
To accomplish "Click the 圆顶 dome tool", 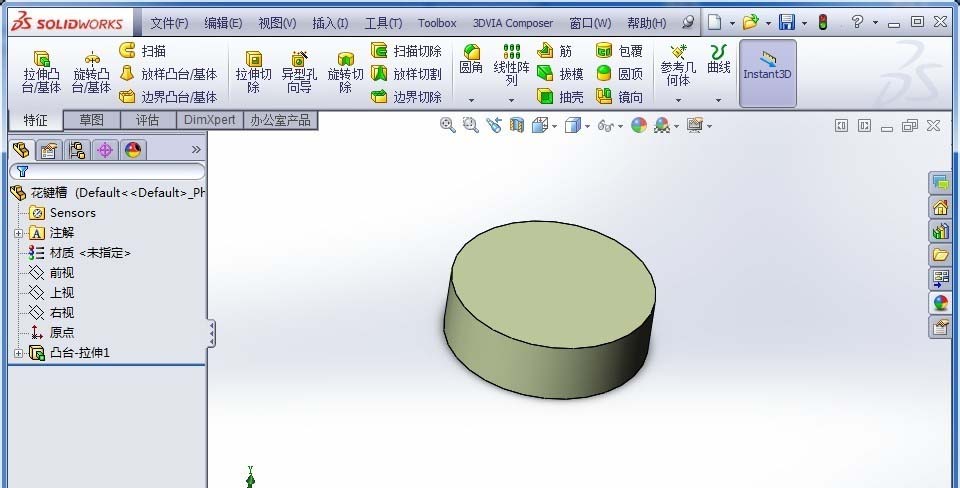I will coord(620,74).
